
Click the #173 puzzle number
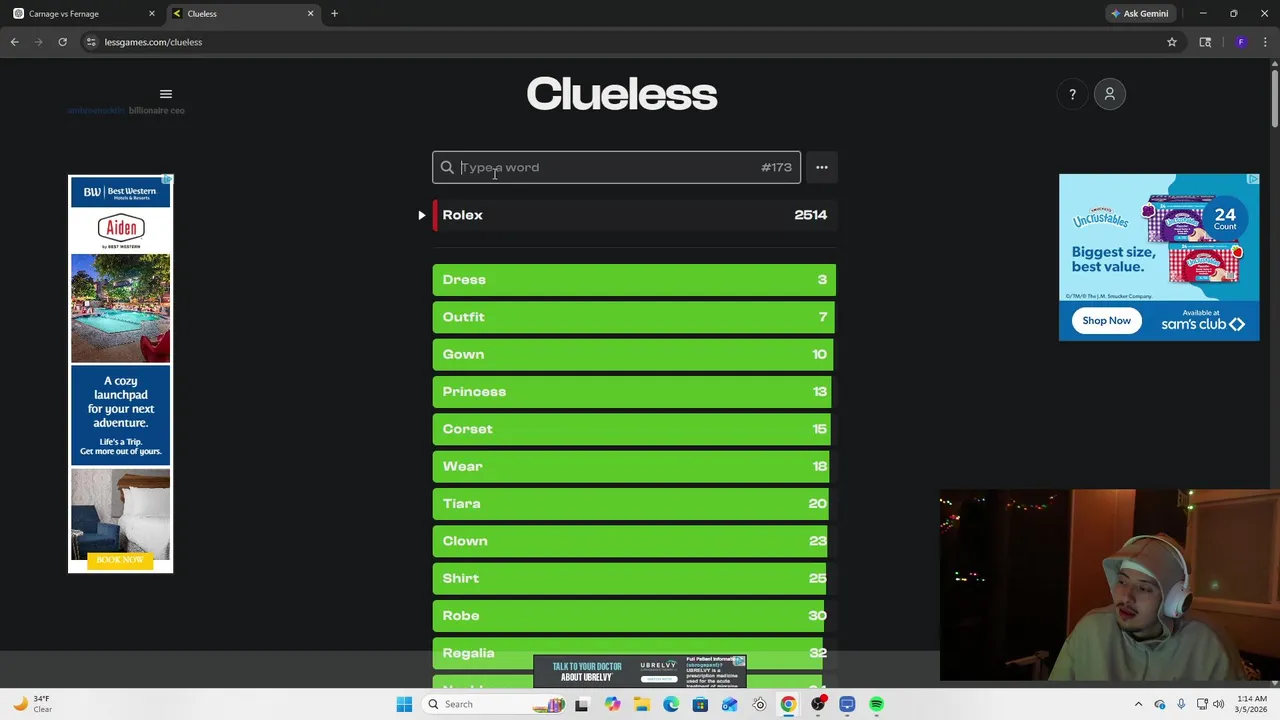(x=776, y=167)
